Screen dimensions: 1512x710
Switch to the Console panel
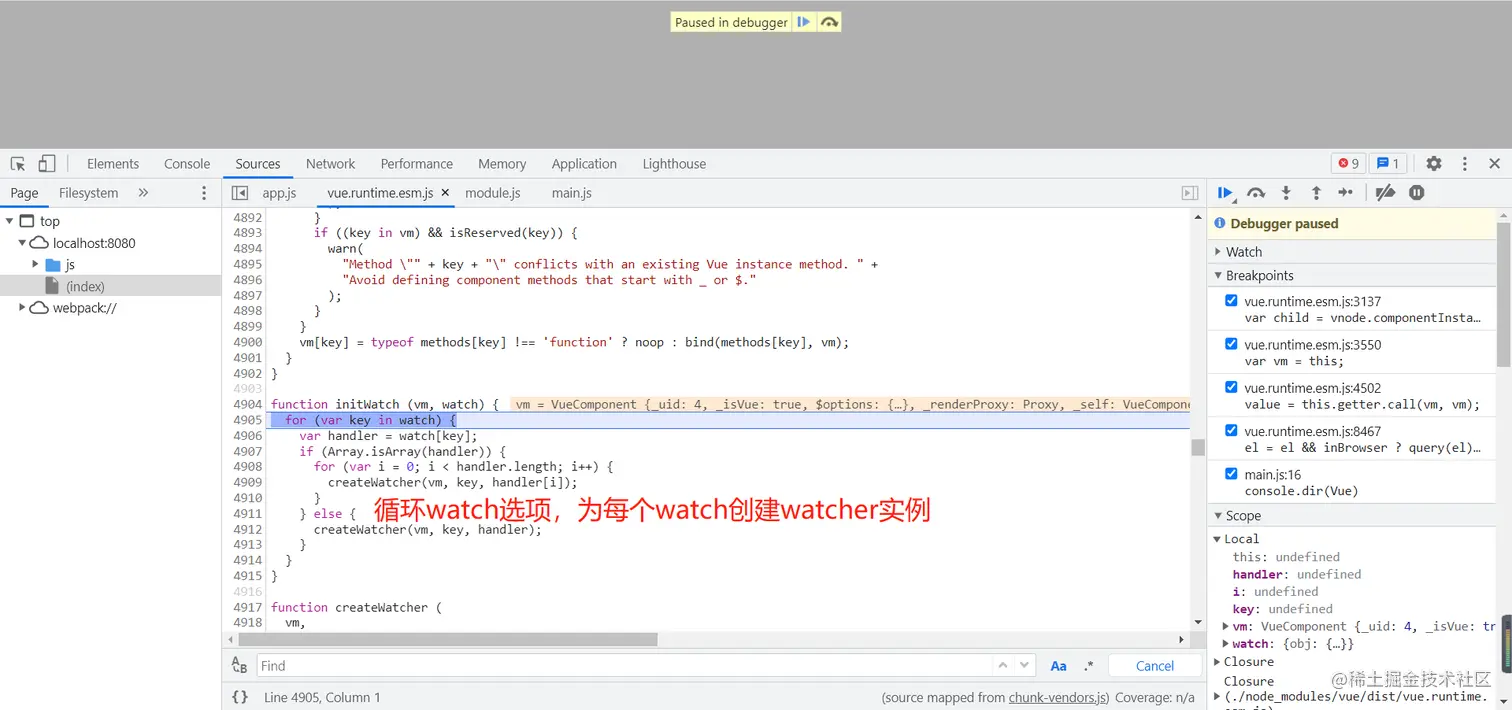point(187,164)
